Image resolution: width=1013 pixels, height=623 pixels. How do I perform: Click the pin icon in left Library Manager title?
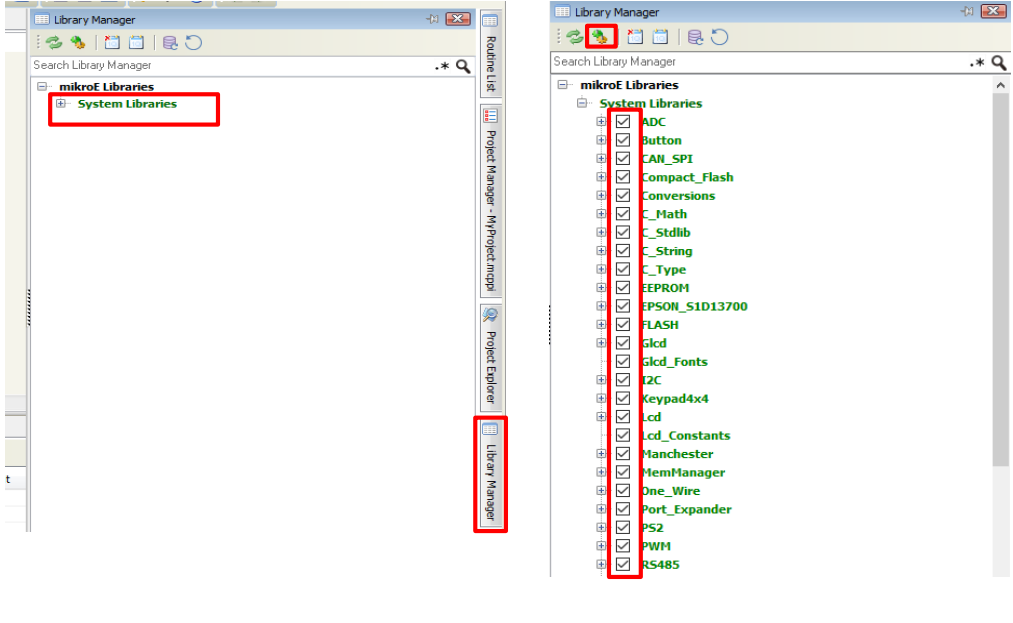point(431,19)
